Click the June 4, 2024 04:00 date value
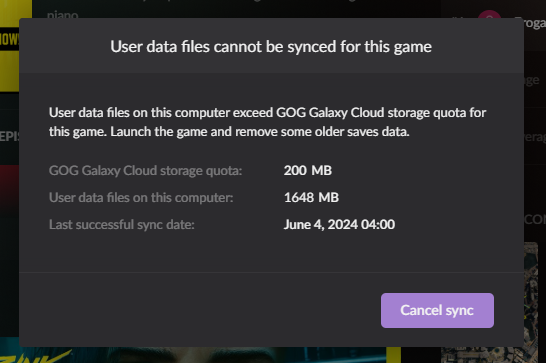The image size is (546, 363). (x=339, y=224)
